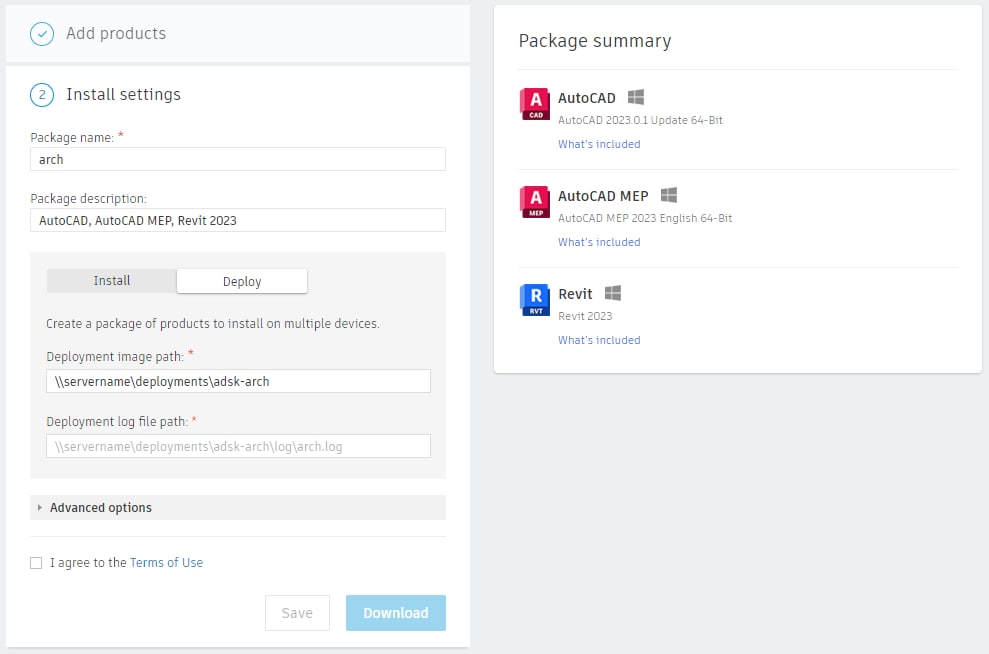Screen dimensions: 989x654
Task: Click the Revit product icon
Action: tap(534, 299)
